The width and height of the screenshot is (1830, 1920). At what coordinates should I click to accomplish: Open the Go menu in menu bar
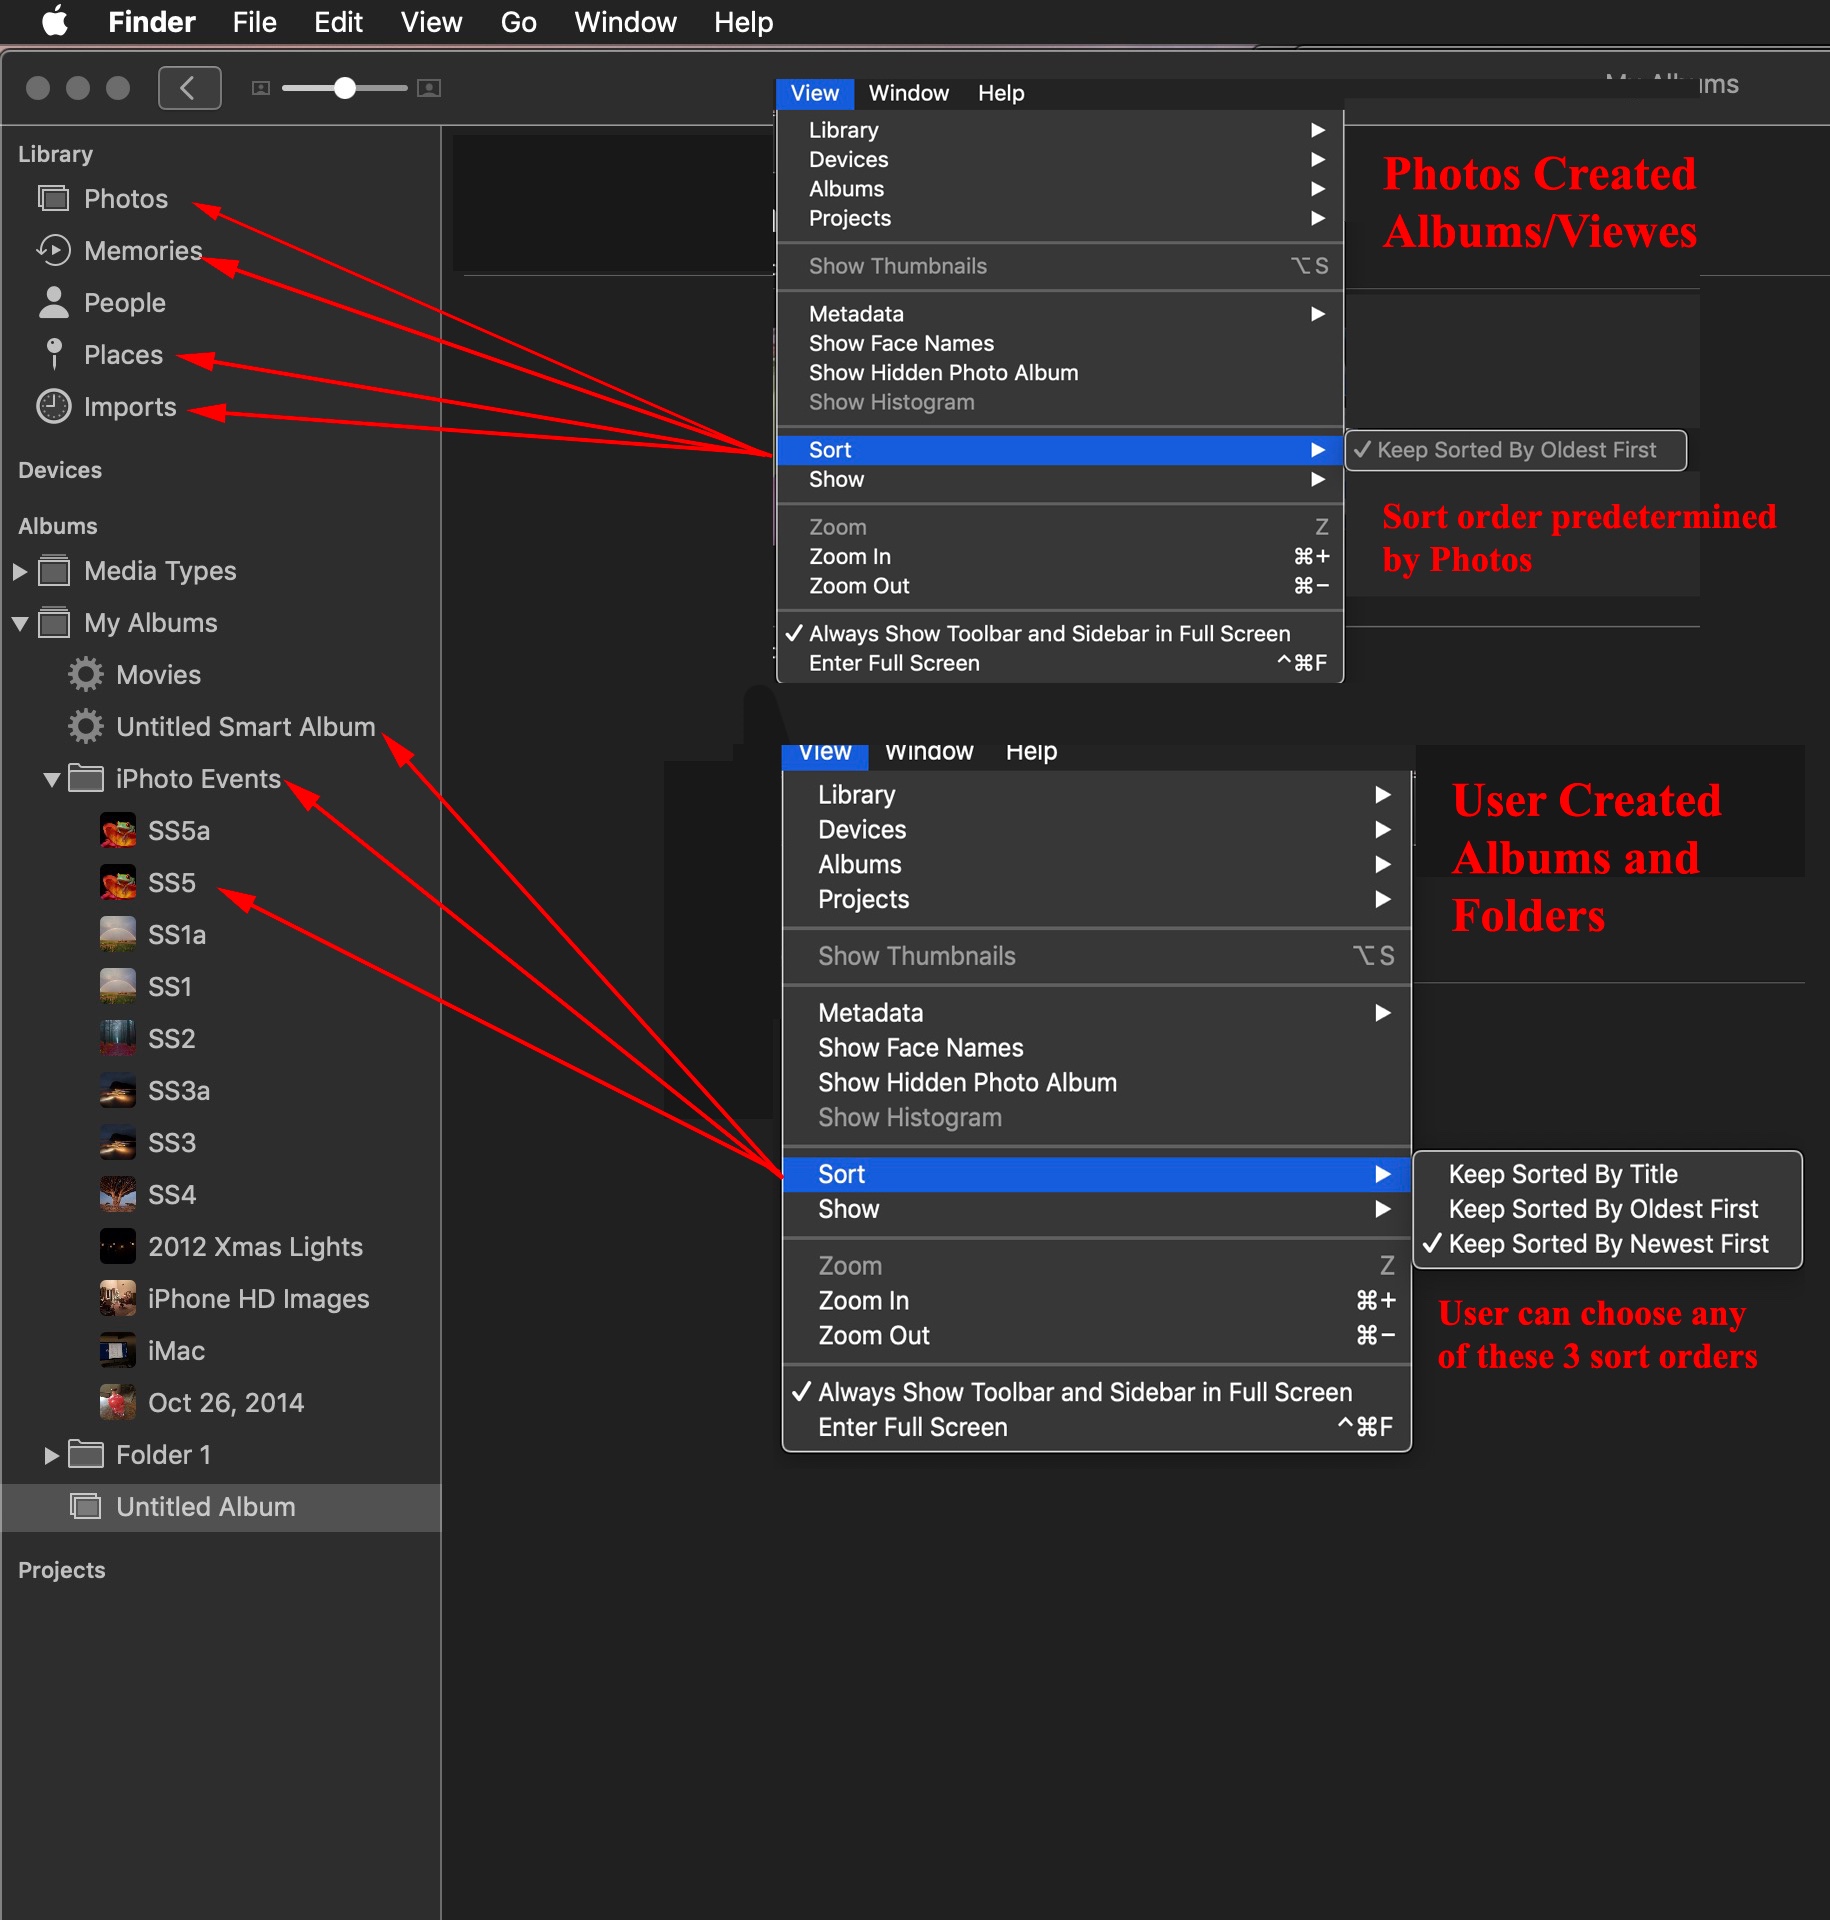click(519, 22)
